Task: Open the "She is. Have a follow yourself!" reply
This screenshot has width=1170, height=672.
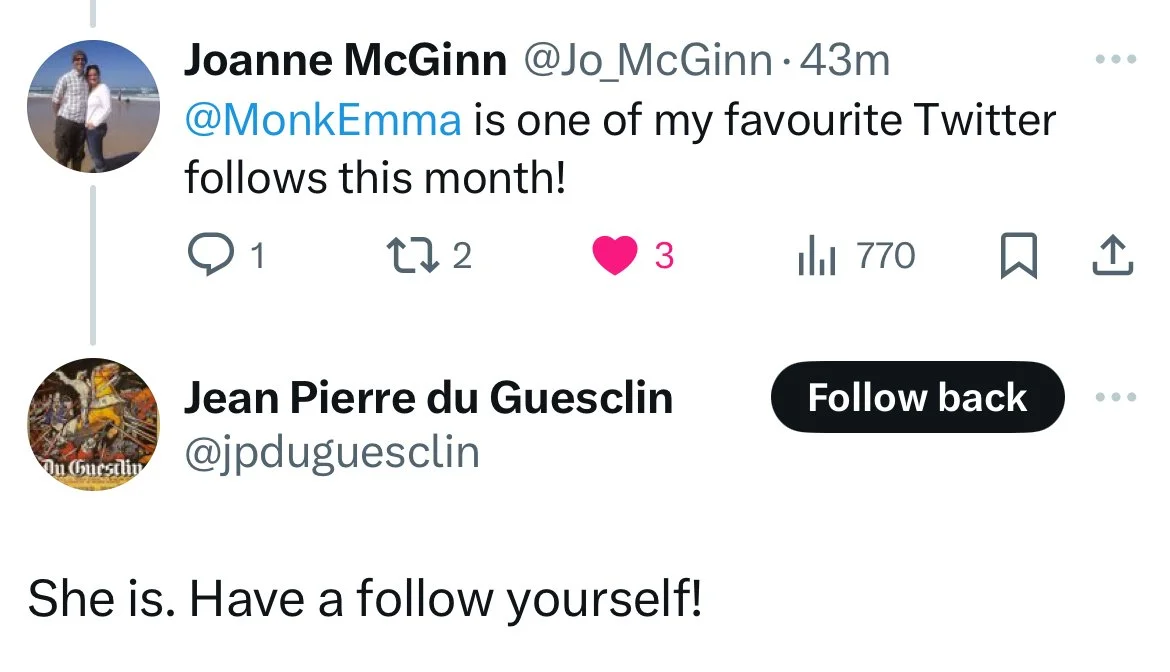Action: pyautogui.click(x=365, y=600)
